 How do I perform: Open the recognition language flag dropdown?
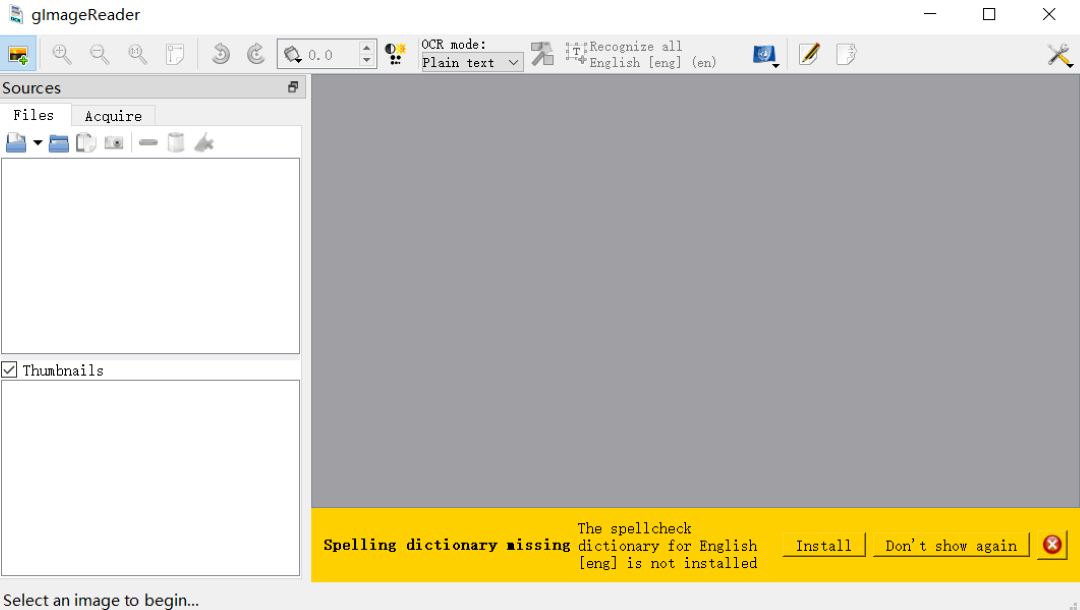point(765,55)
